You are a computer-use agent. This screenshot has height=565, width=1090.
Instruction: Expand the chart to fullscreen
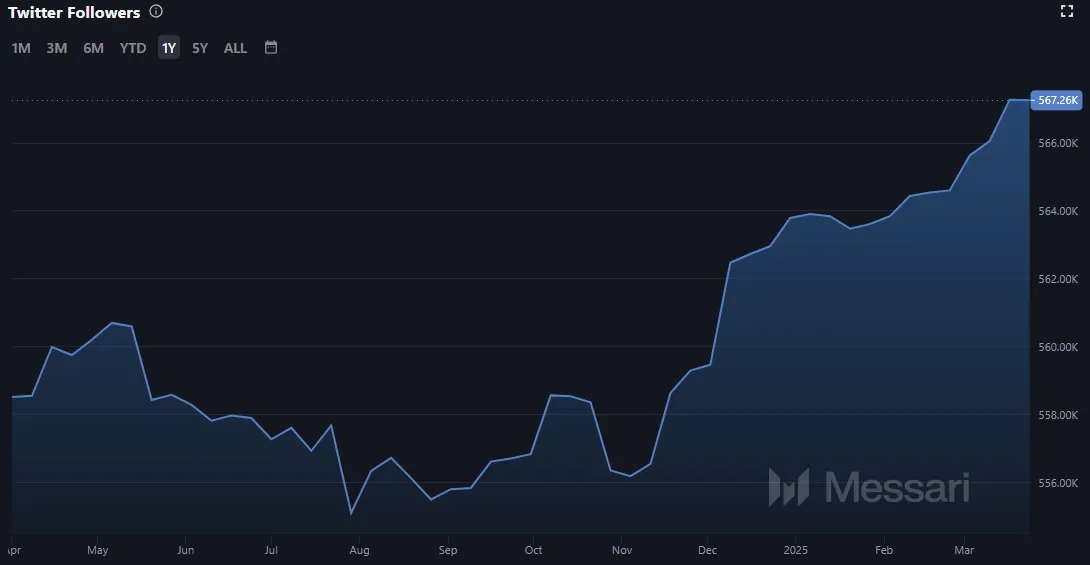(1067, 12)
